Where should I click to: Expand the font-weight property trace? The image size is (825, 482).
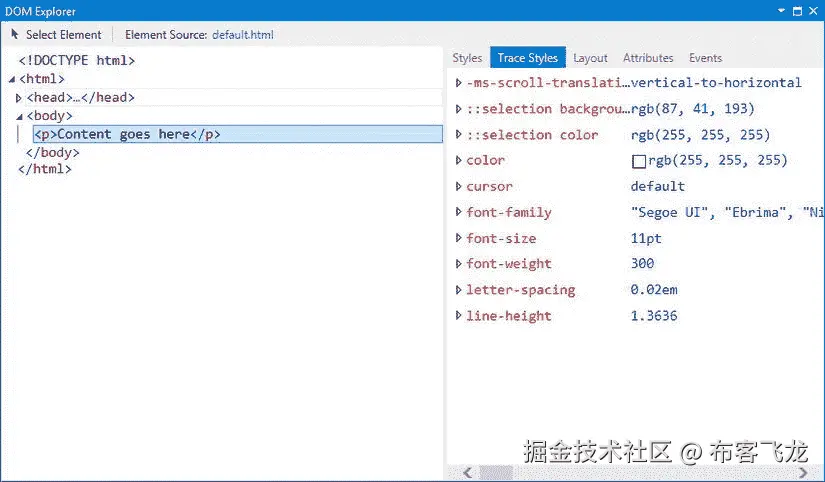point(458,264)
